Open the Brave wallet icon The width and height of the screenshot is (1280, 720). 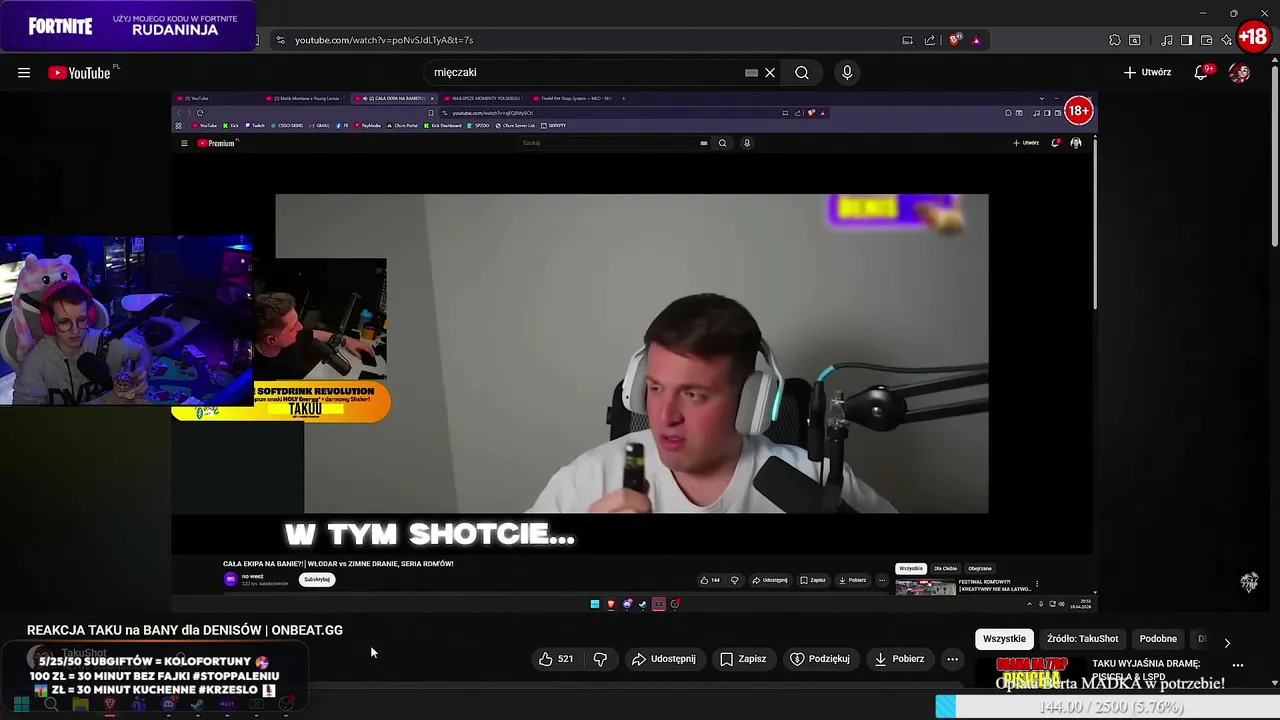[1206, 40]
